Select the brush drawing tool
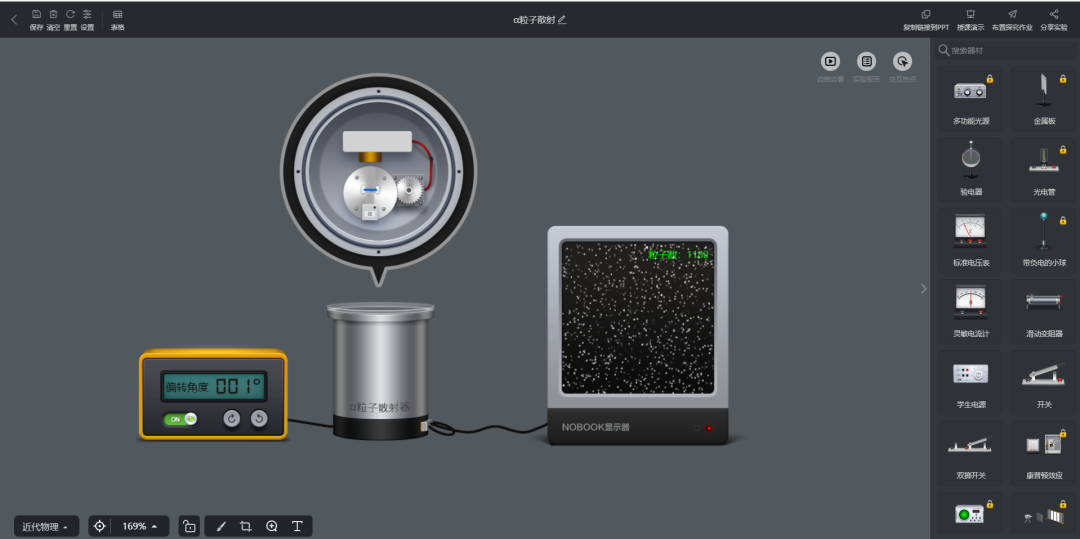This screenshot has height=539, width=1080. tap(221, 526)
